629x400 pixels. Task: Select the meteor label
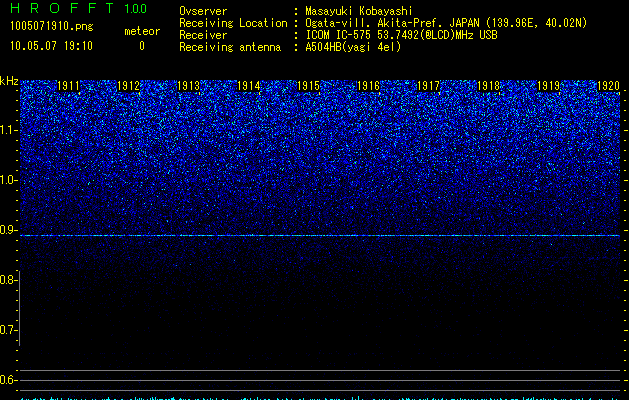pyautogui.click(x=142, y=31)
